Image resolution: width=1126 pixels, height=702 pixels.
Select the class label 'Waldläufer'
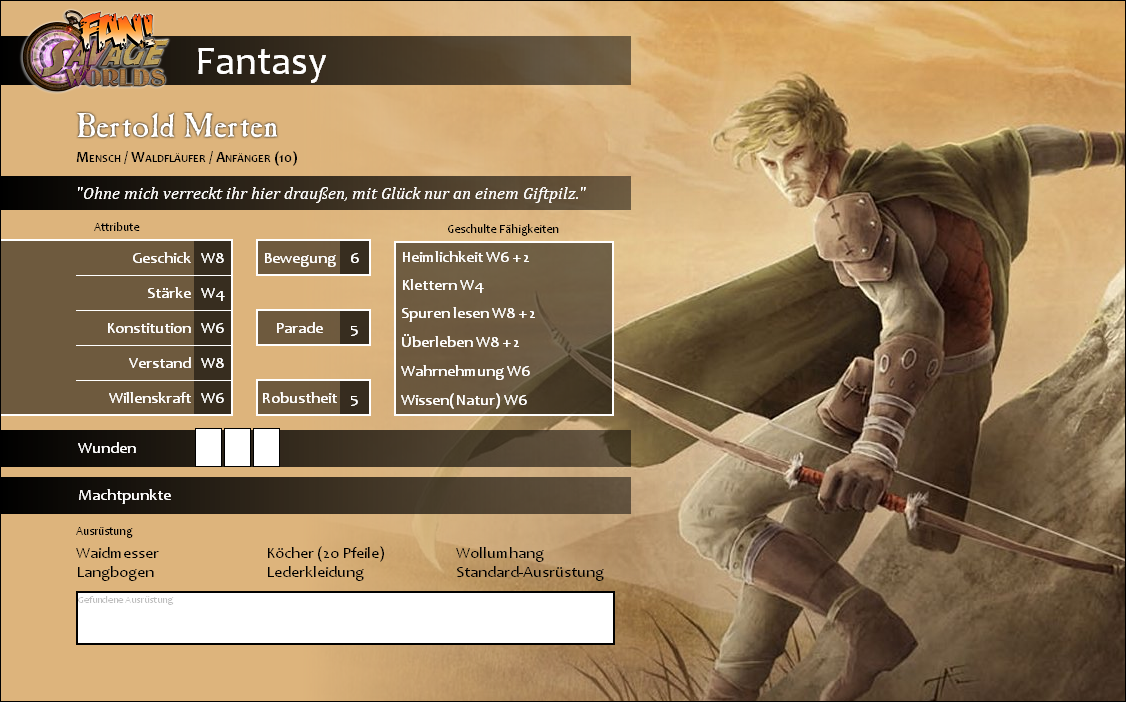tap(168, 158)
